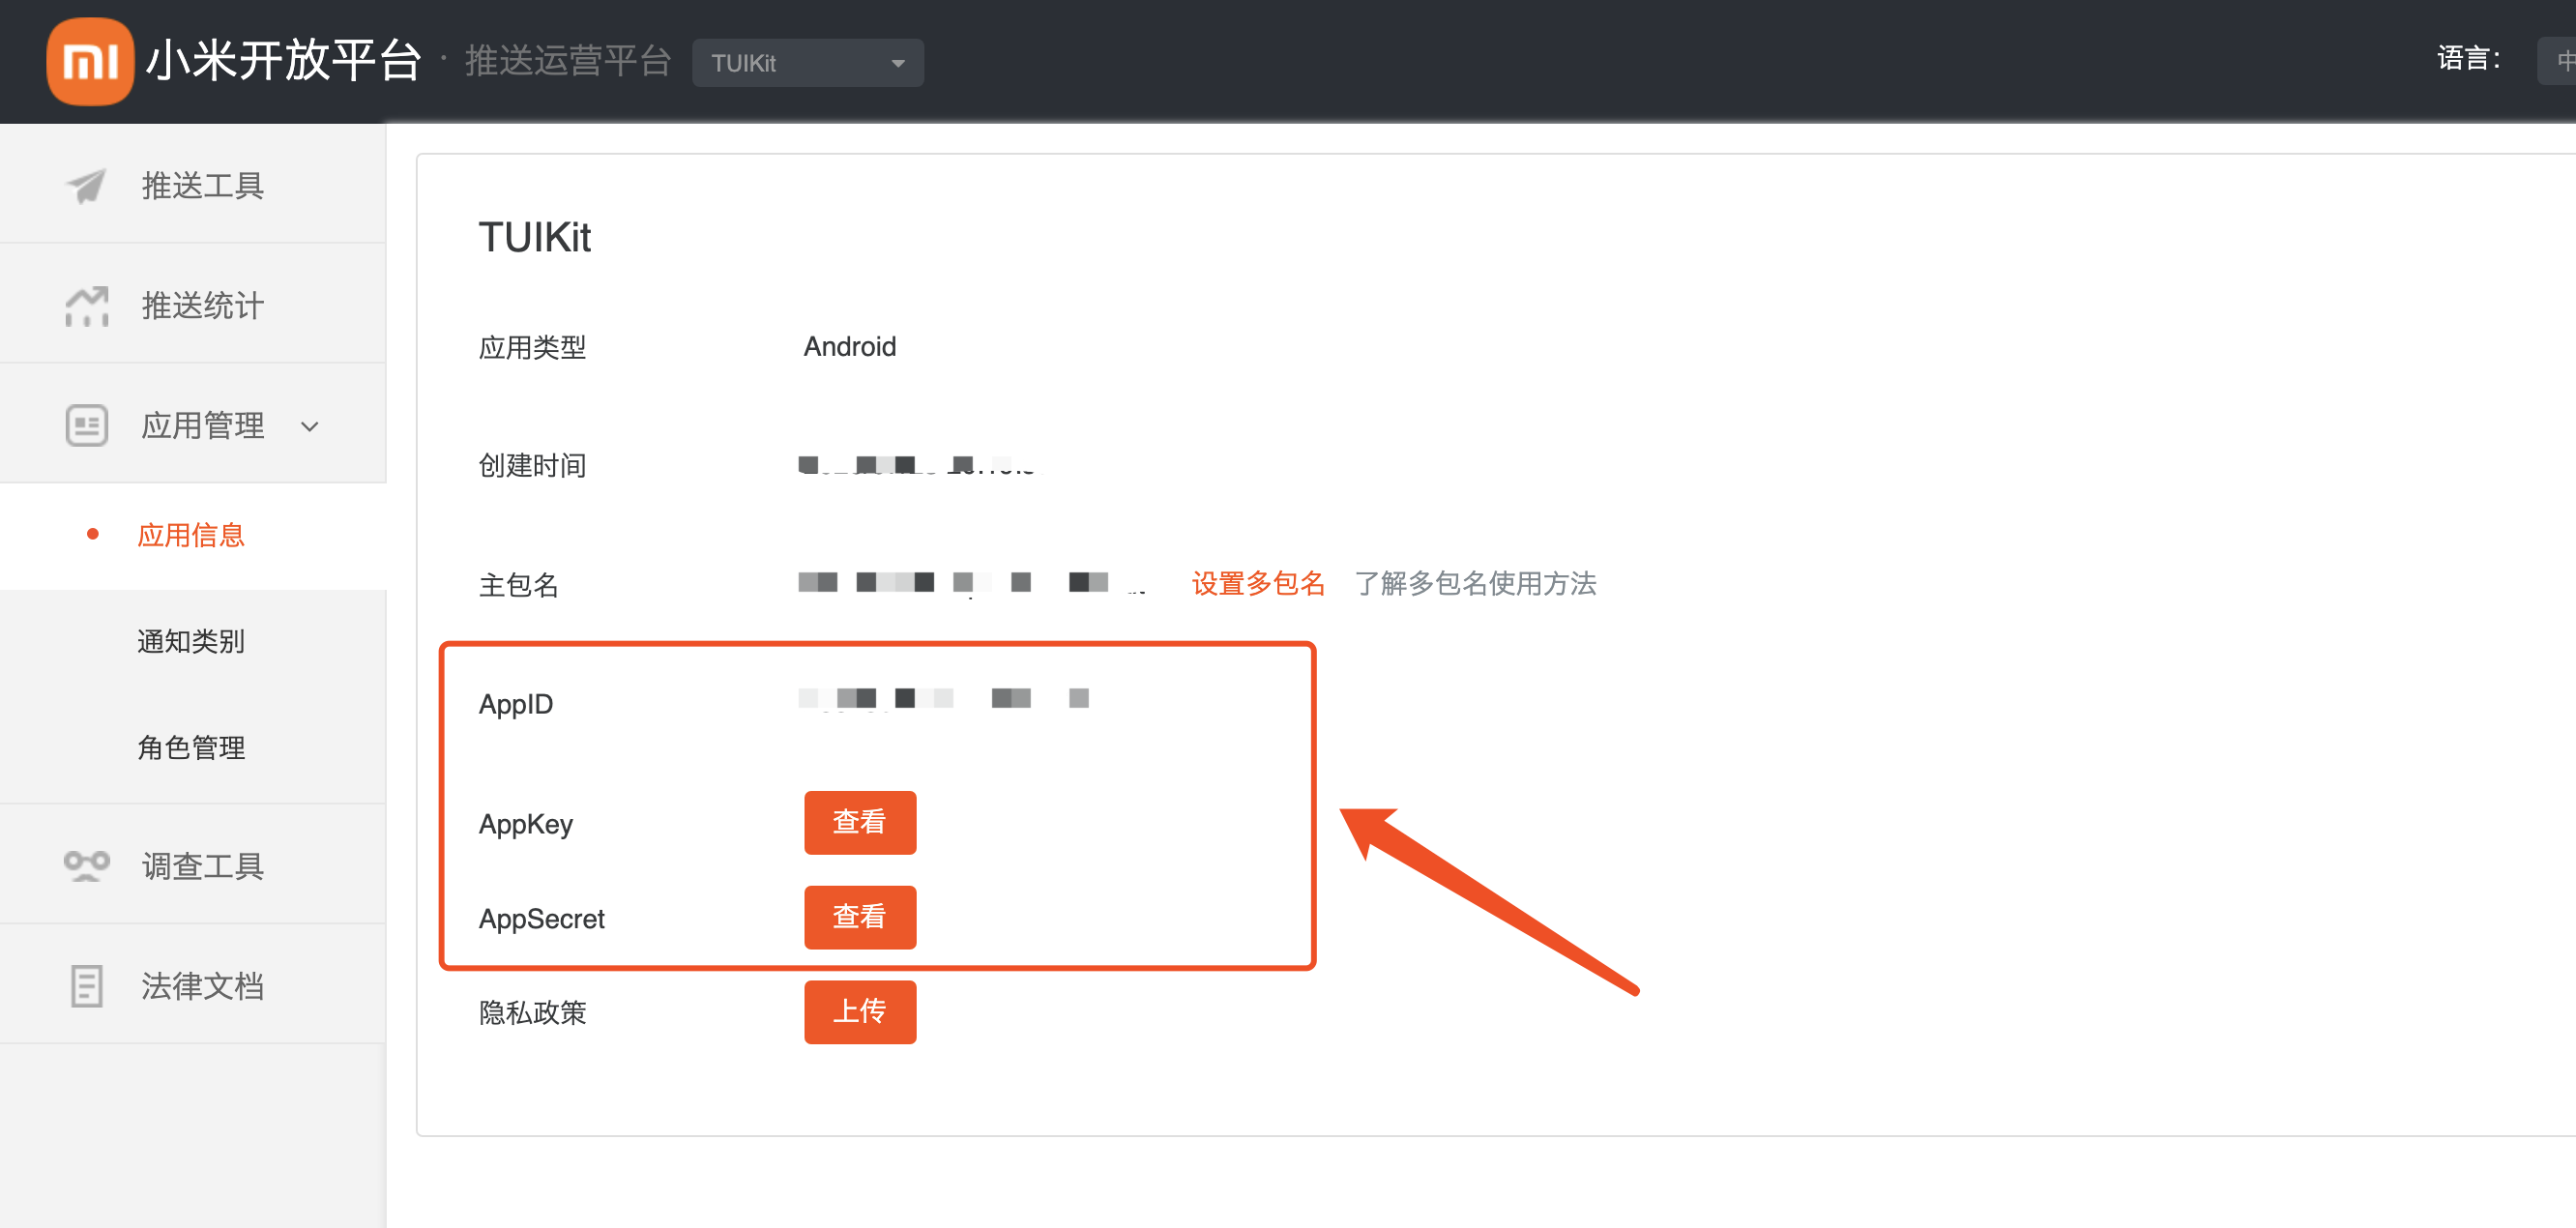Click the 语言 label in header
Image resolution: width=2576 pixels, height=1228 pixels.
pos(2469,59)
